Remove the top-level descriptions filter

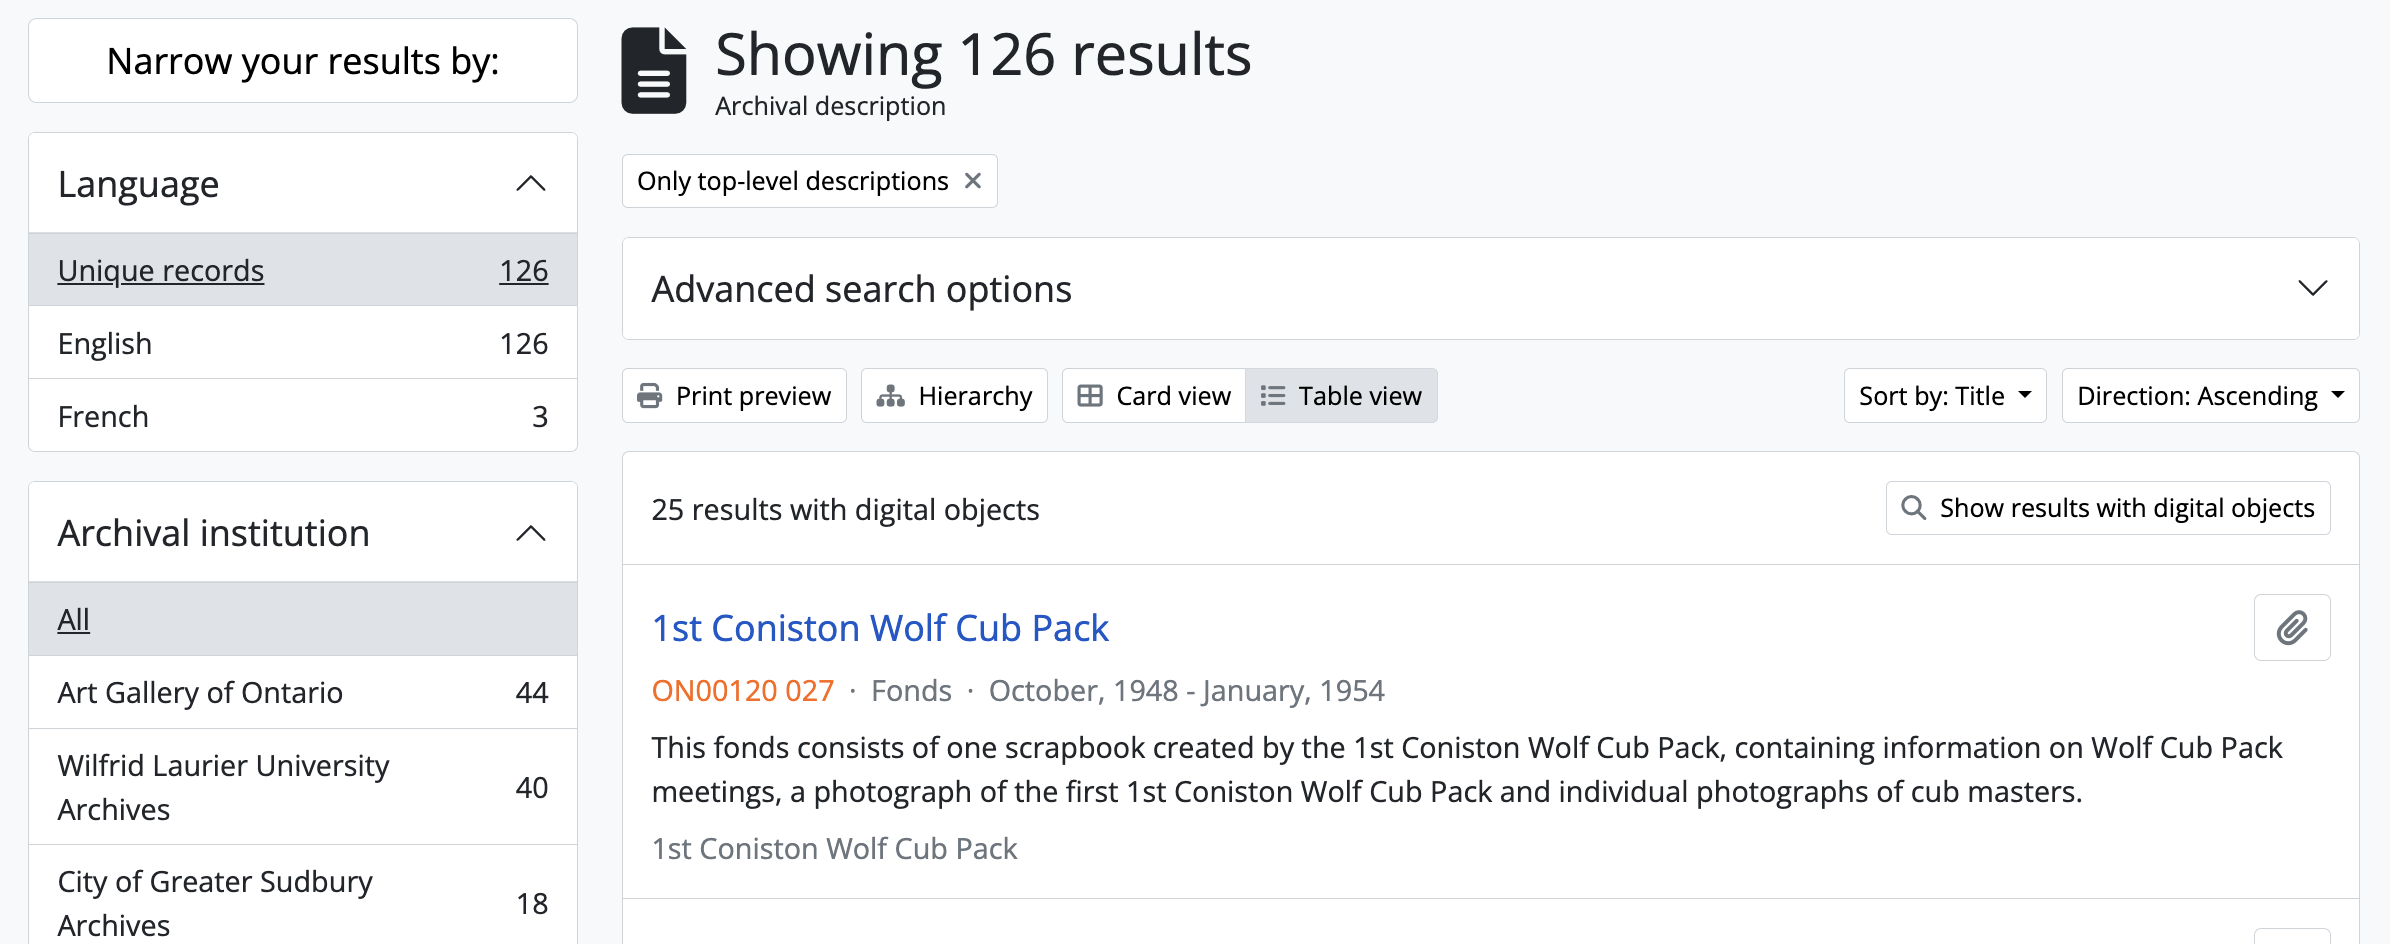coord(973,181)
